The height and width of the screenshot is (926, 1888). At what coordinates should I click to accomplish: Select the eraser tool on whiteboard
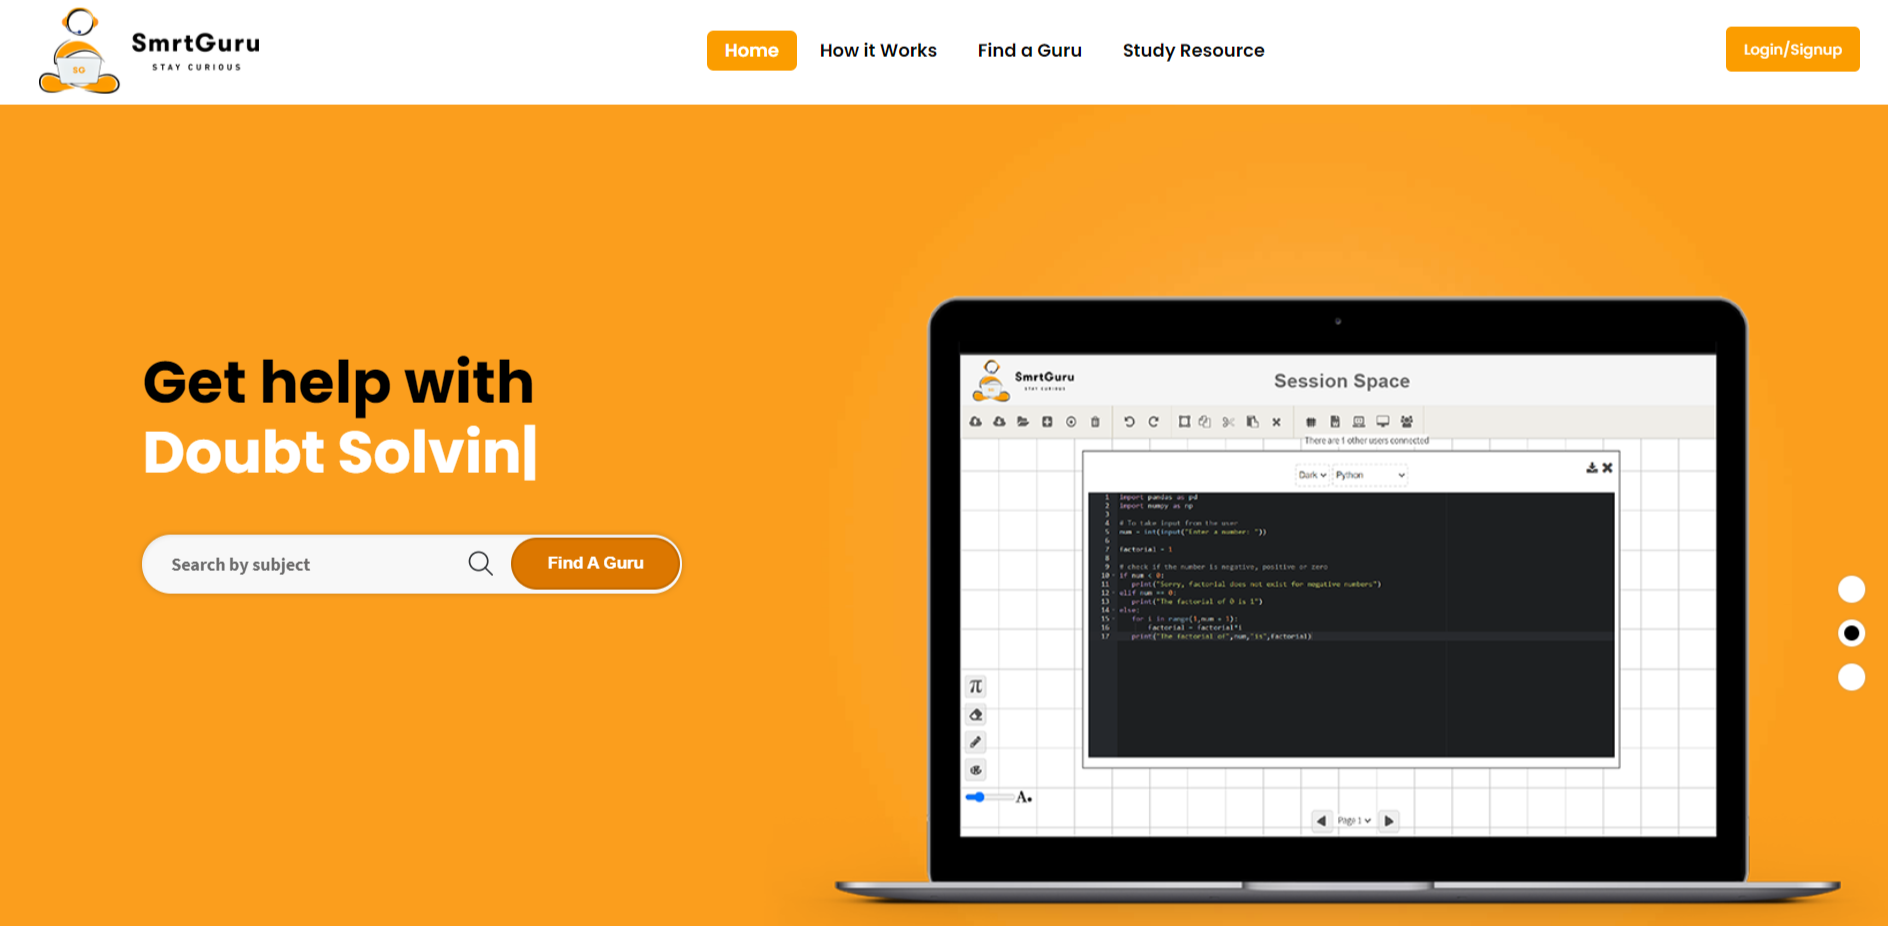976,714
